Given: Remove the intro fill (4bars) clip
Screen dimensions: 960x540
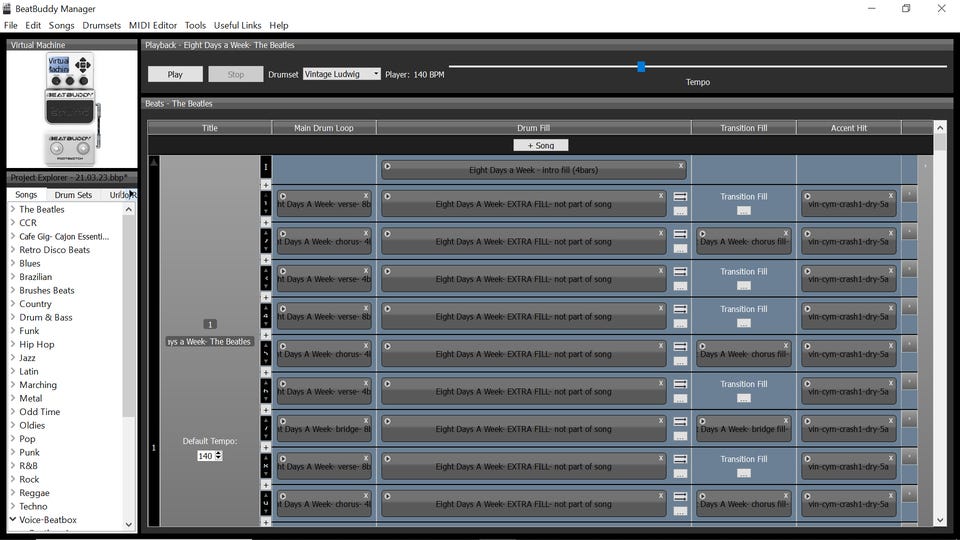Looking at the screenshot, I should point(680,165).
